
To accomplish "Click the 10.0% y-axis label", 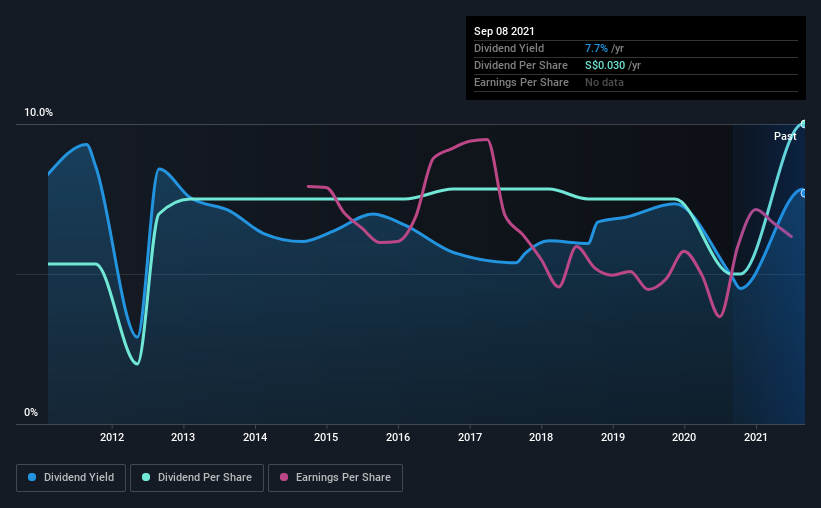I will 38,113.
